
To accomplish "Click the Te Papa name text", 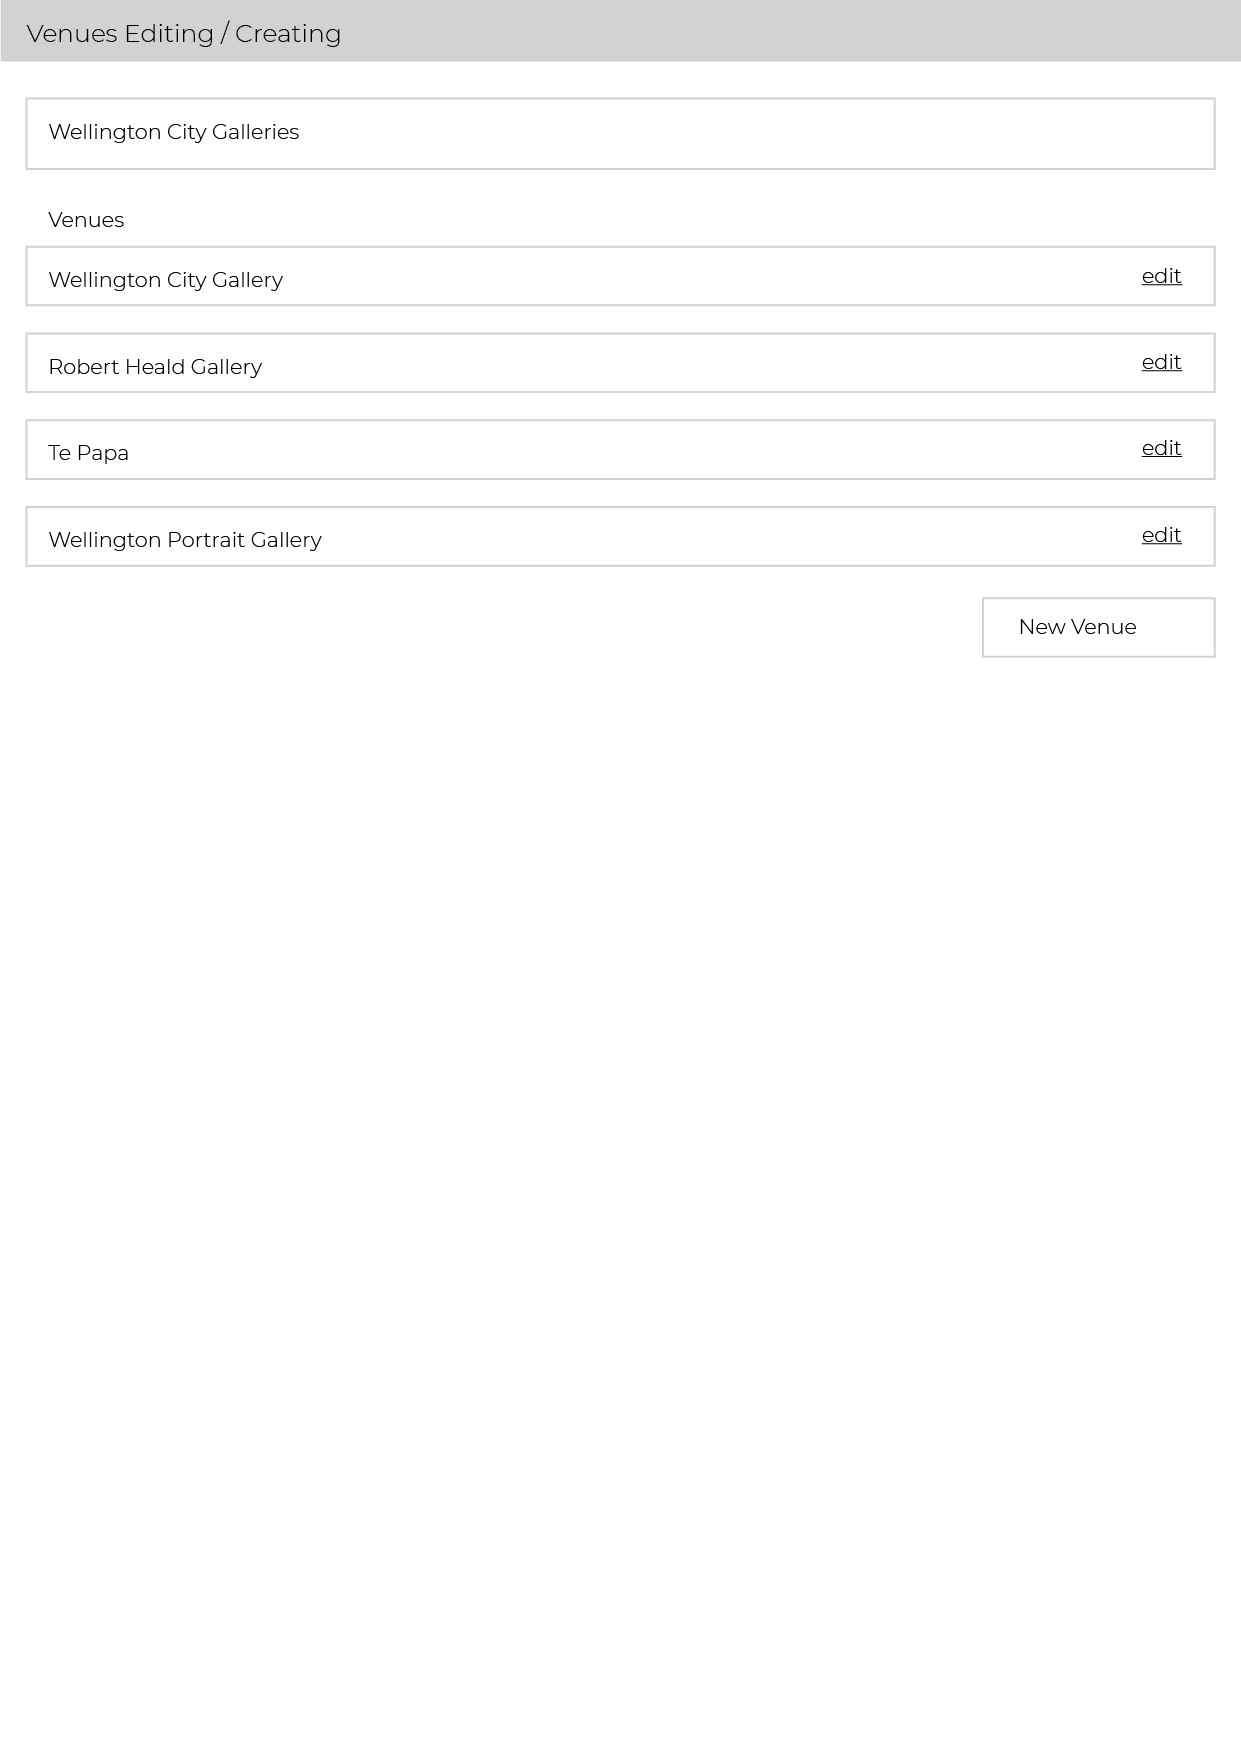I will coord(88,453).
